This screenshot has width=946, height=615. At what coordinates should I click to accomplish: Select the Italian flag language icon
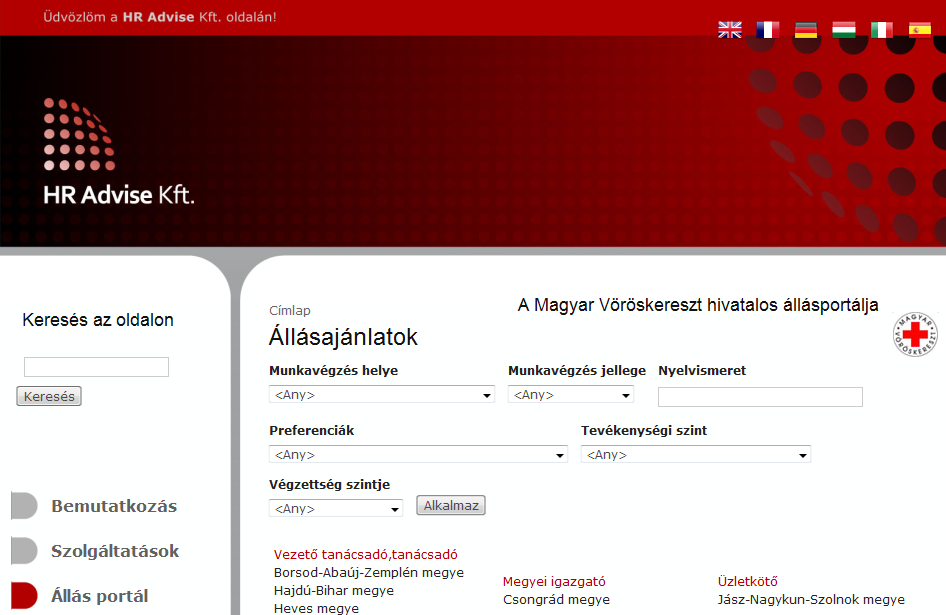coord(881,30)
